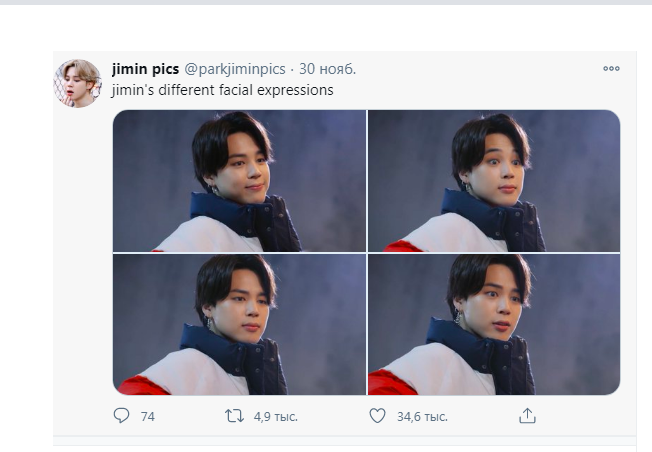This screenshot has height=452, width=652.
Task: Click the reply speech bubble icon
Action: pyautogui.click(x=121, y=415)
